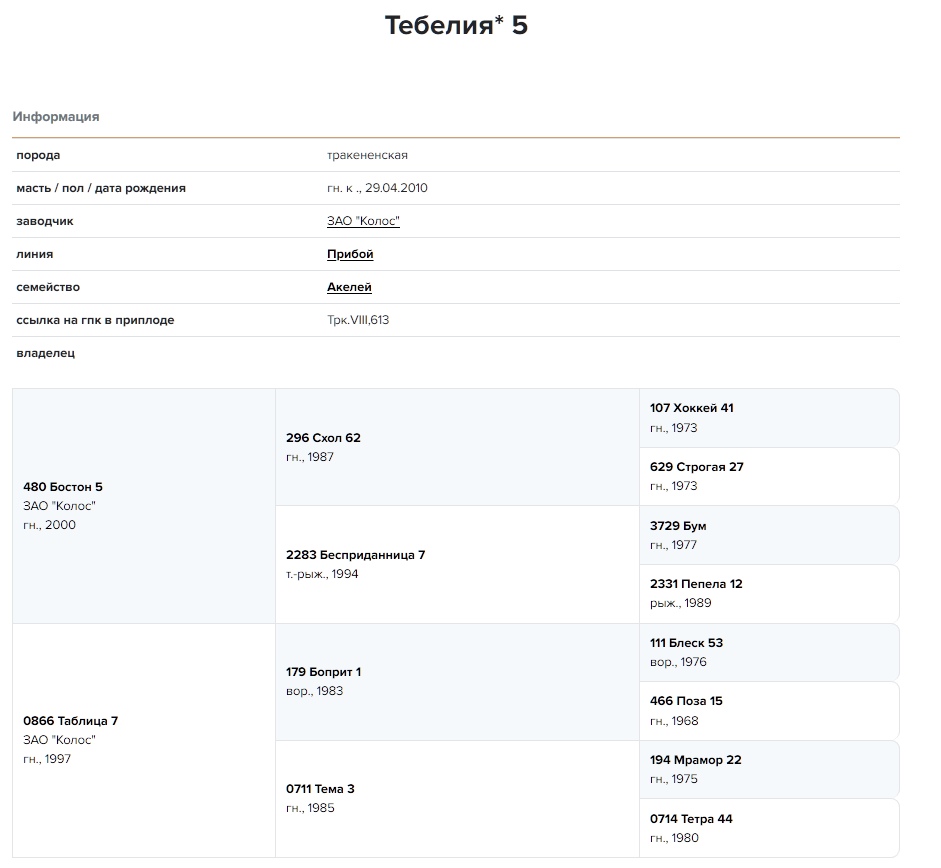The width and height of the screenshot is (941, 868).
Task: Open 194 Мрамор 22 entry
Action: pyautogui.click(x=695, y=760)
